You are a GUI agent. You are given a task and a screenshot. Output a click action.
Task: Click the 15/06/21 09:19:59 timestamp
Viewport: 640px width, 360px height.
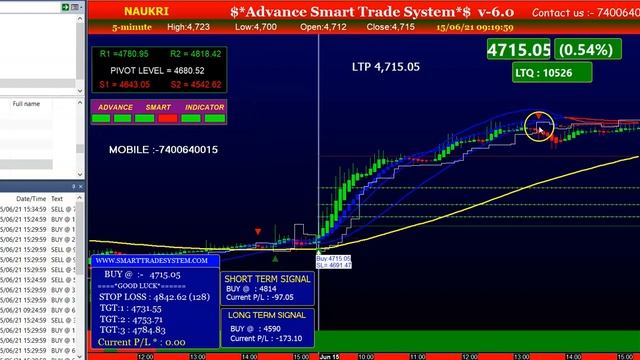pyautogui.click(x=475, y=27)
